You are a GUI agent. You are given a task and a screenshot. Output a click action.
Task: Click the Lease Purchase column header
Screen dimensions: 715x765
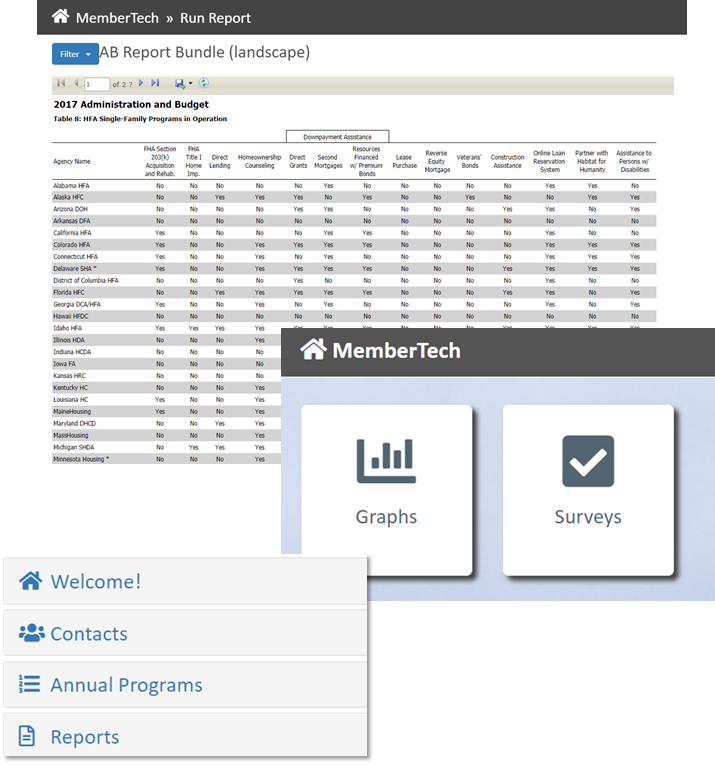(x=404, y=161)
